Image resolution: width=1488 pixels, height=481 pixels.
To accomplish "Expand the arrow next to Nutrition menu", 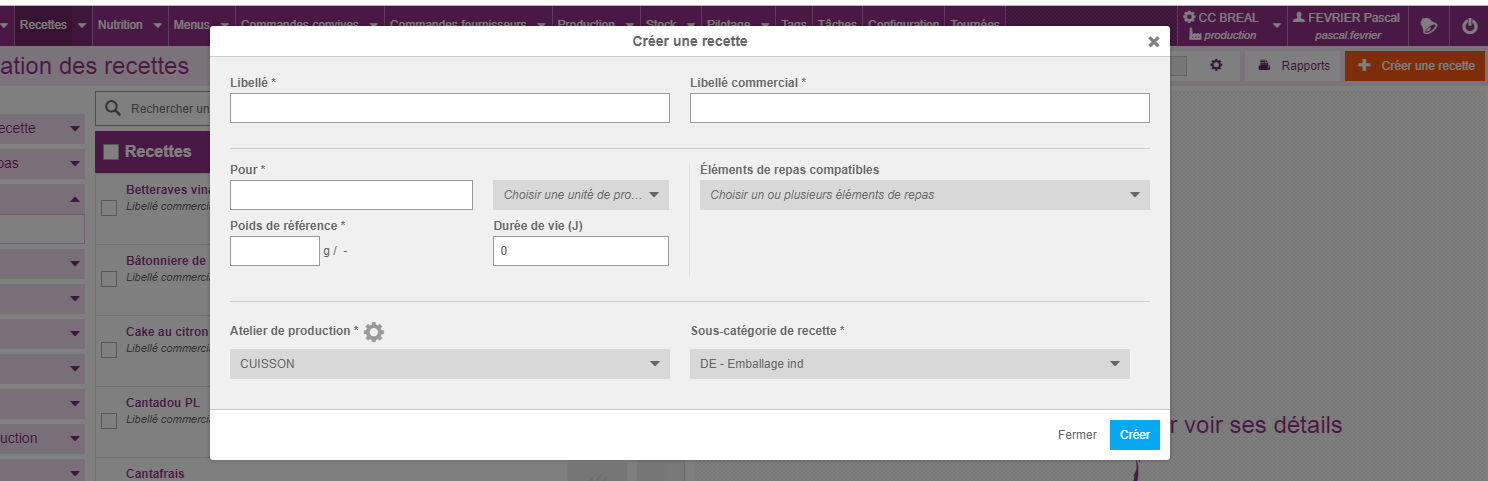I will coord(157,25).
